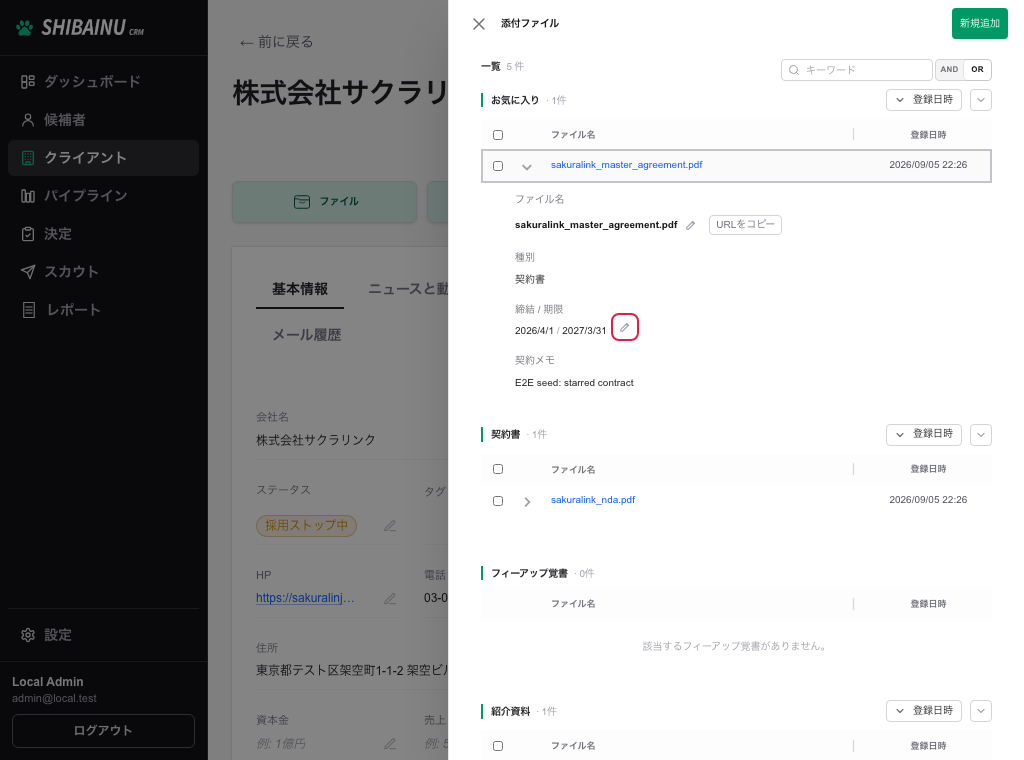Click the 採用ストップ中 status badge
Viewport: 1024px width, 760px height.
(306, 526)
